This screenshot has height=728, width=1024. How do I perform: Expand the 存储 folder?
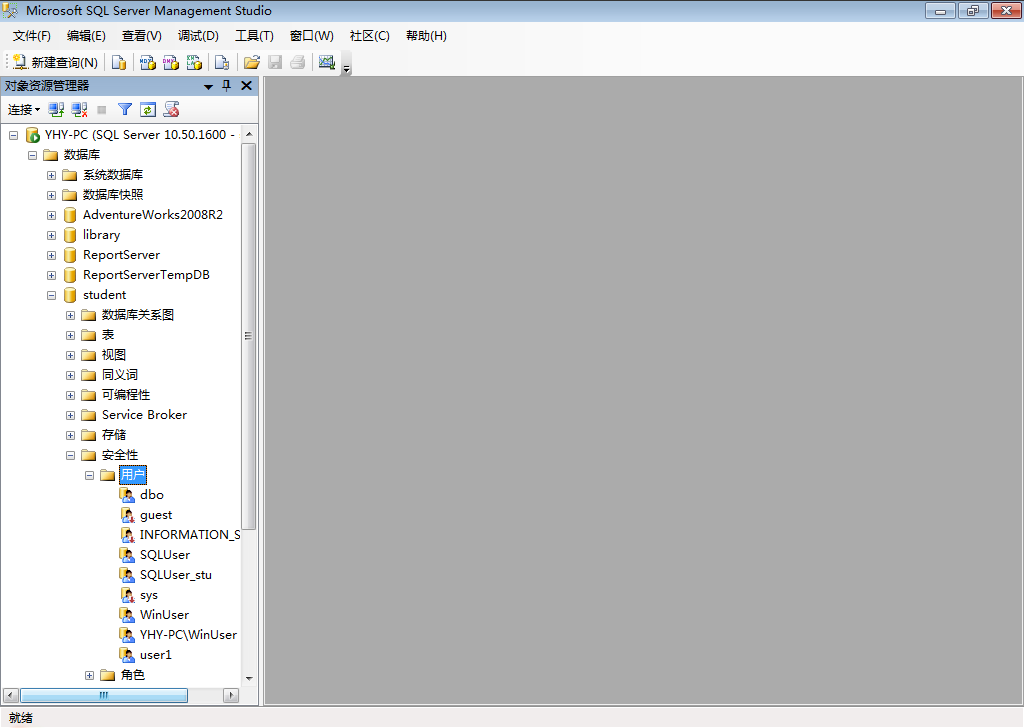(x=71, y=435)
